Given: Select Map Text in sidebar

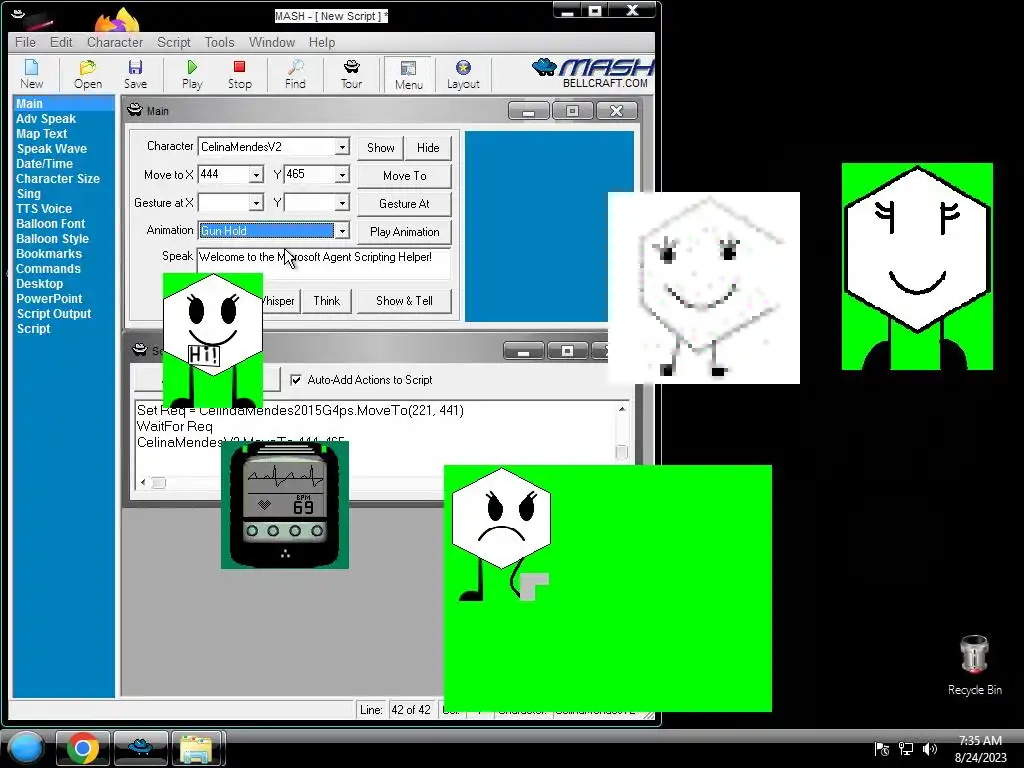Looking at the screenshot, I should coord(41,134).
